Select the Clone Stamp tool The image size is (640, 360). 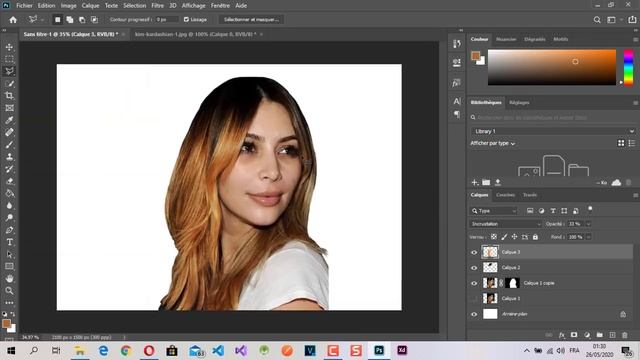point(9,157)
